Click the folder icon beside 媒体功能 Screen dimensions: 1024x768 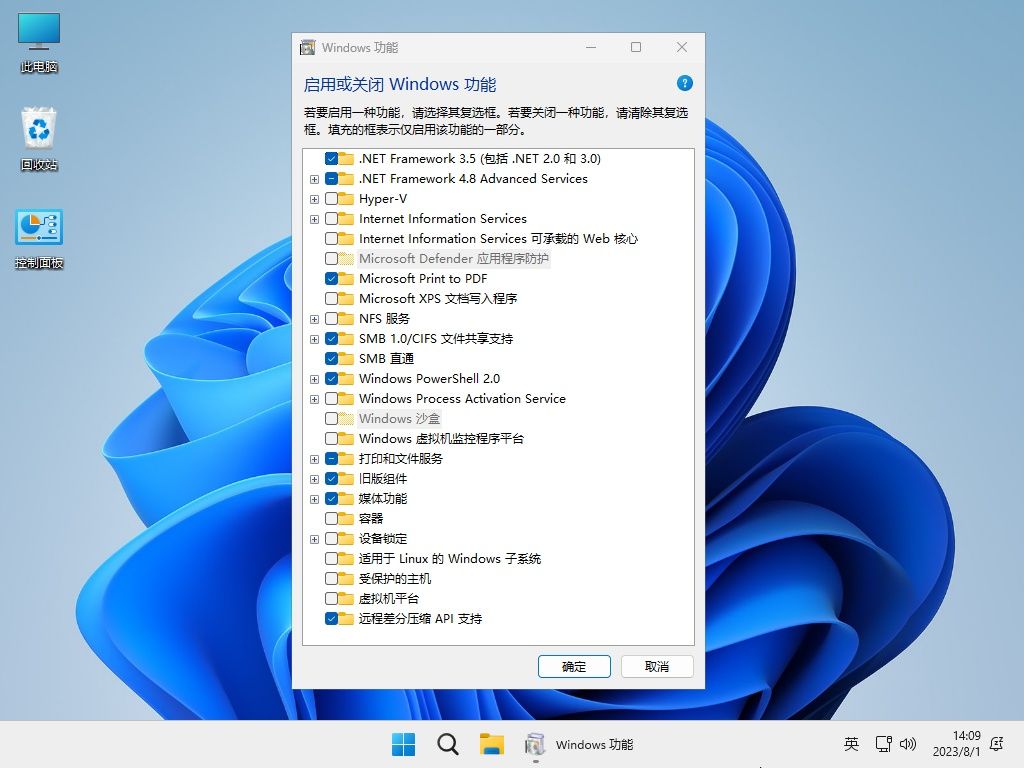coord(346,498)
